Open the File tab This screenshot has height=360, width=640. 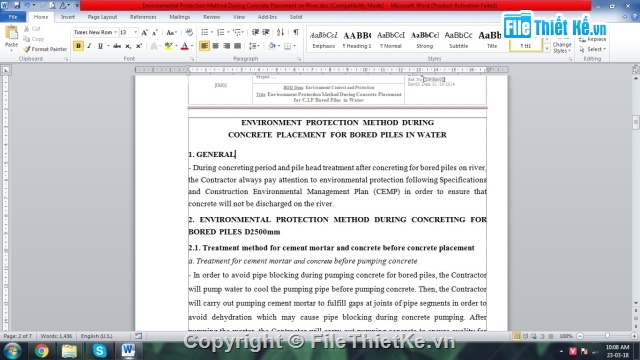click(13, 17)
